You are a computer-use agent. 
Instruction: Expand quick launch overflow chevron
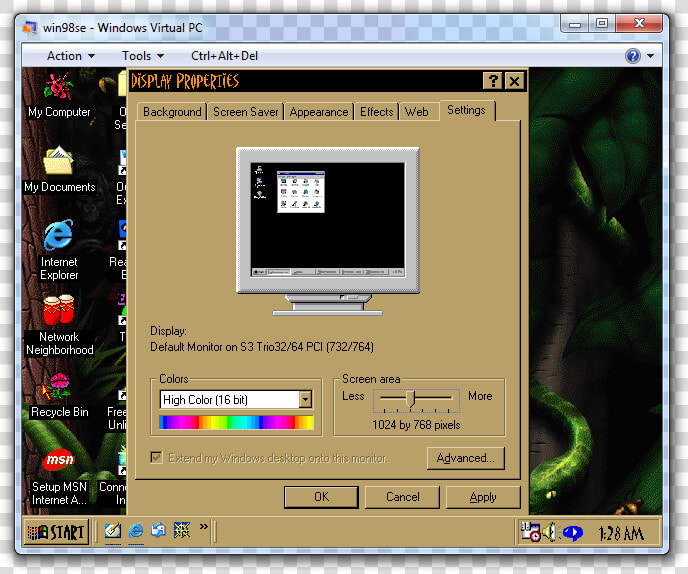[204, 526]
